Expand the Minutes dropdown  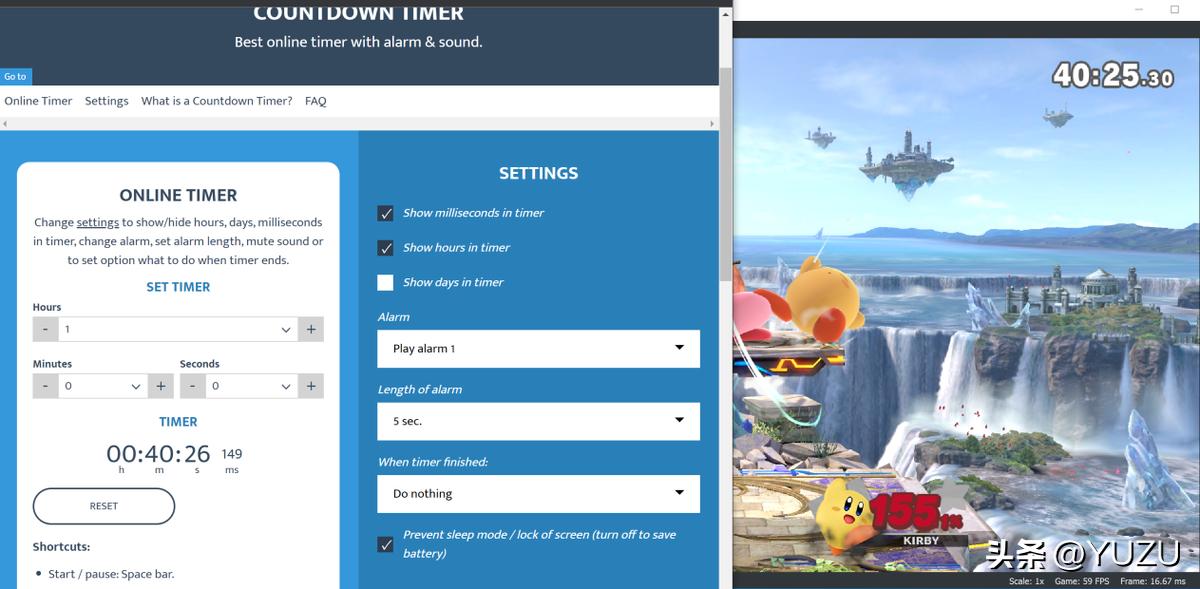[x=103, y=386]
